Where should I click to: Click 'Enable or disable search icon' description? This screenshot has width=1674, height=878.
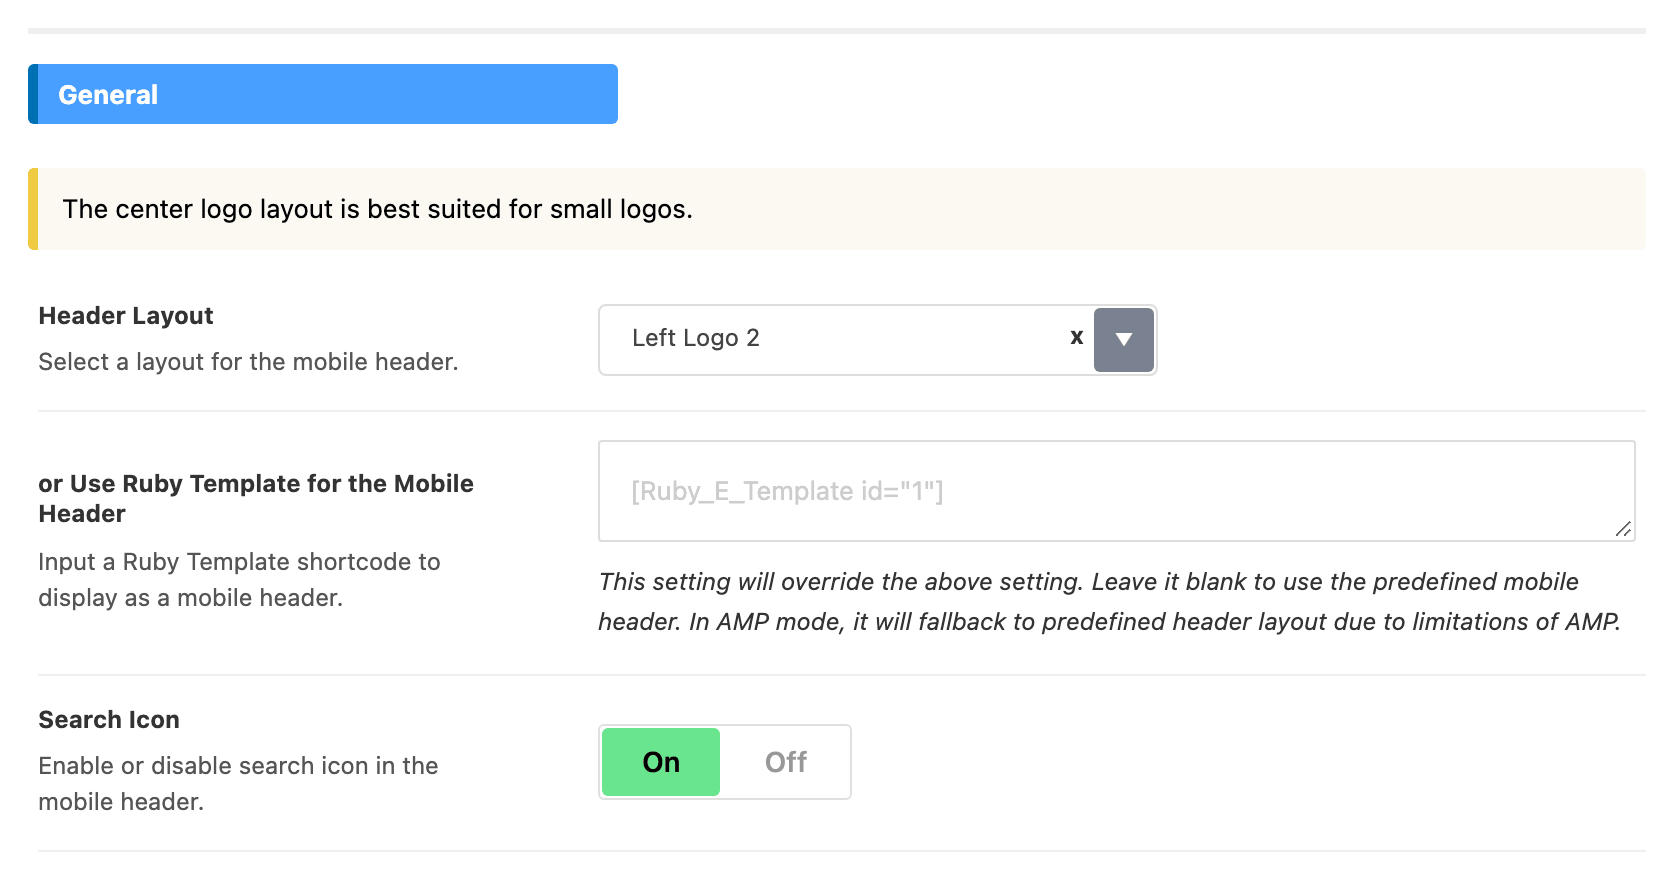(x=238, y=784)
